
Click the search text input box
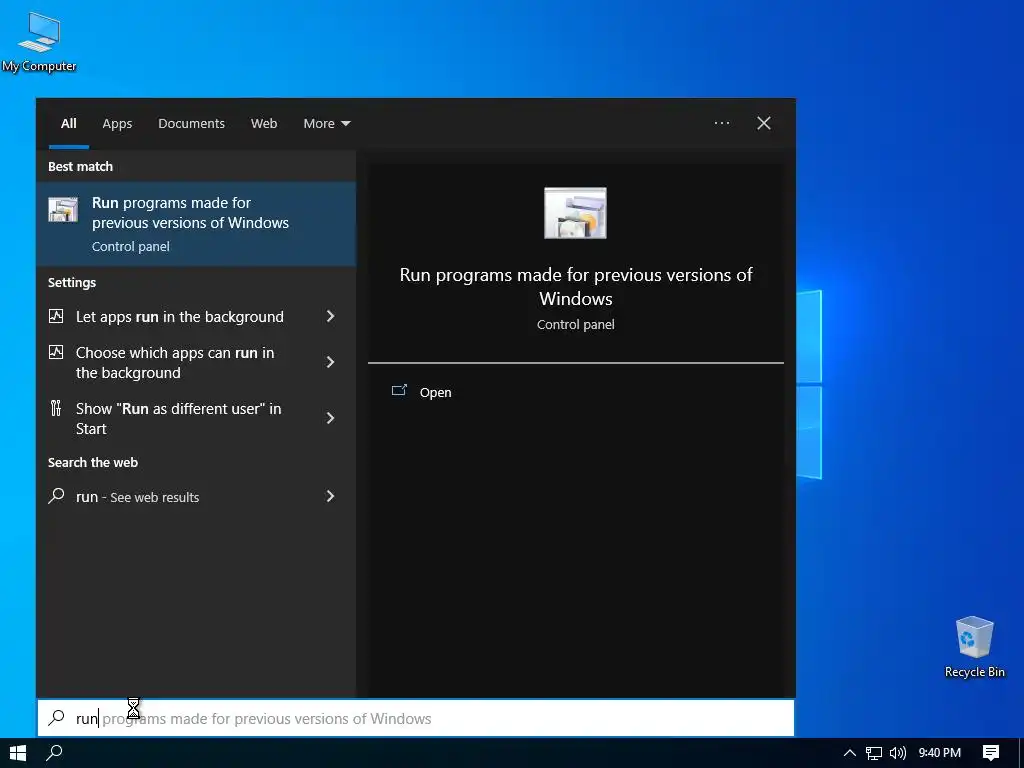[x=416, y=718]
